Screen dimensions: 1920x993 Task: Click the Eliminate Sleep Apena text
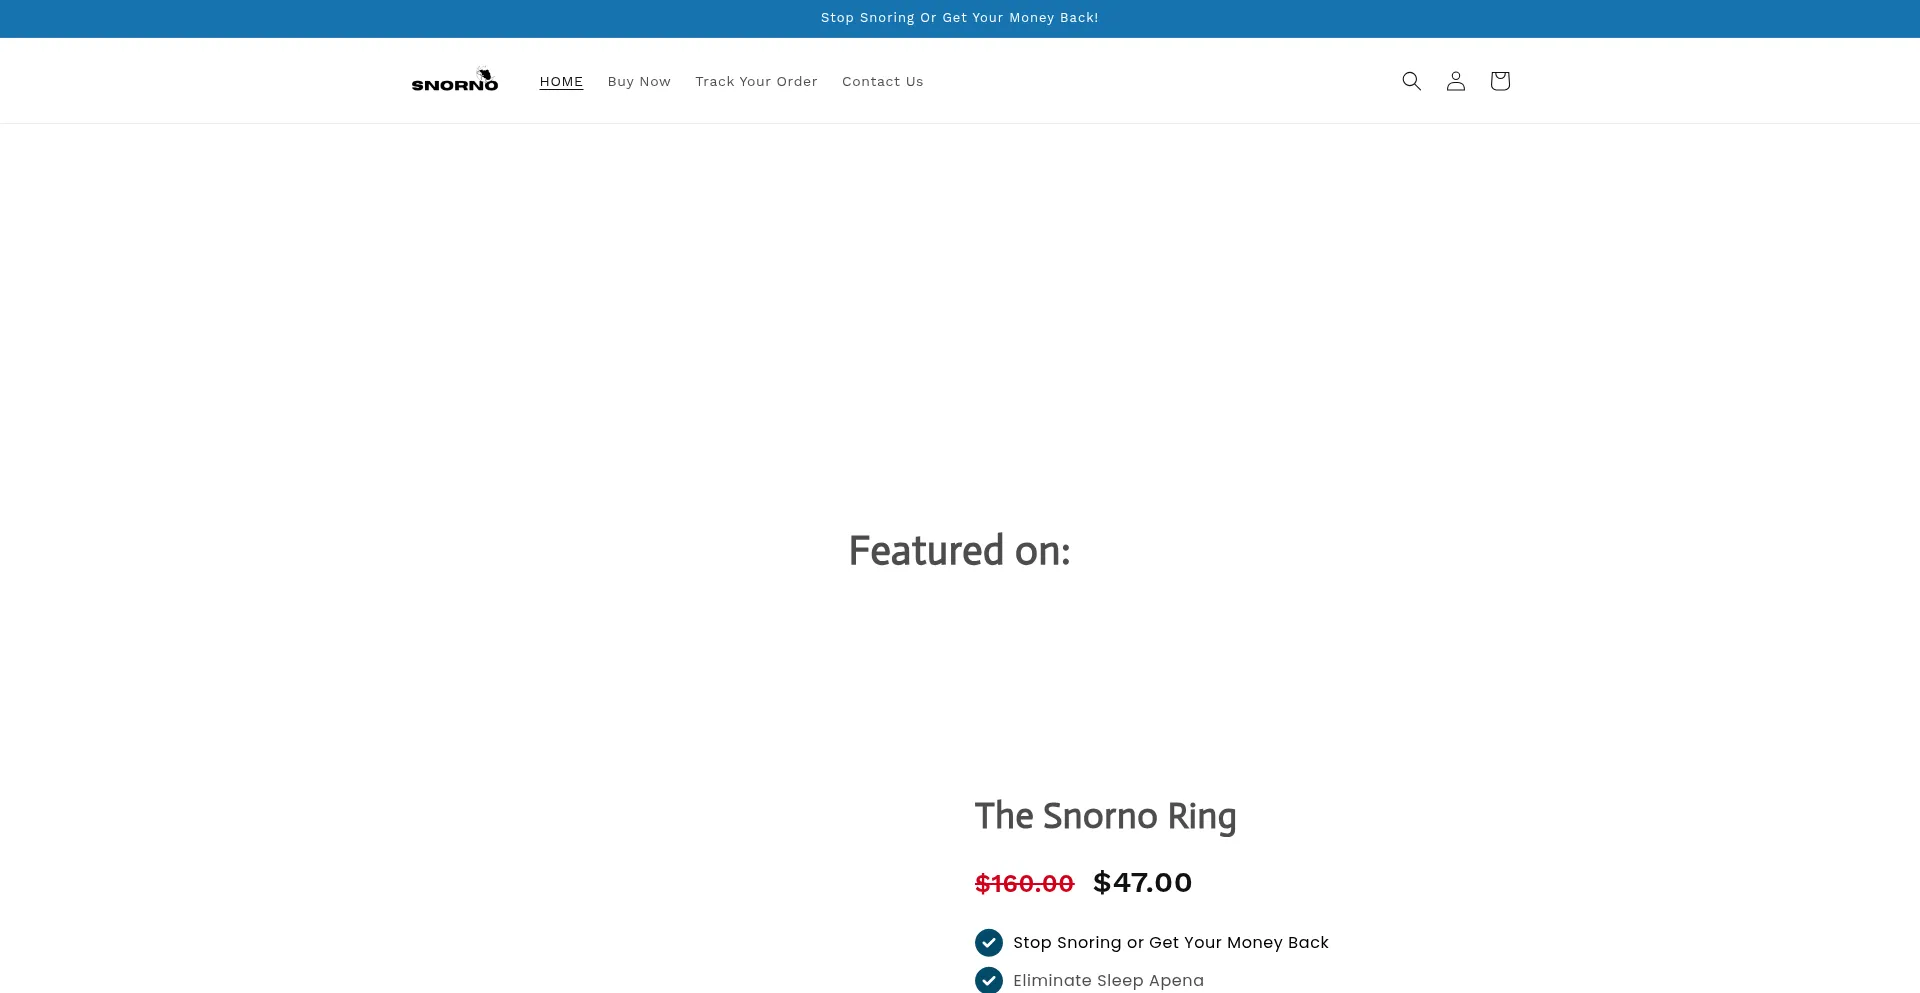click(1107, 980)
